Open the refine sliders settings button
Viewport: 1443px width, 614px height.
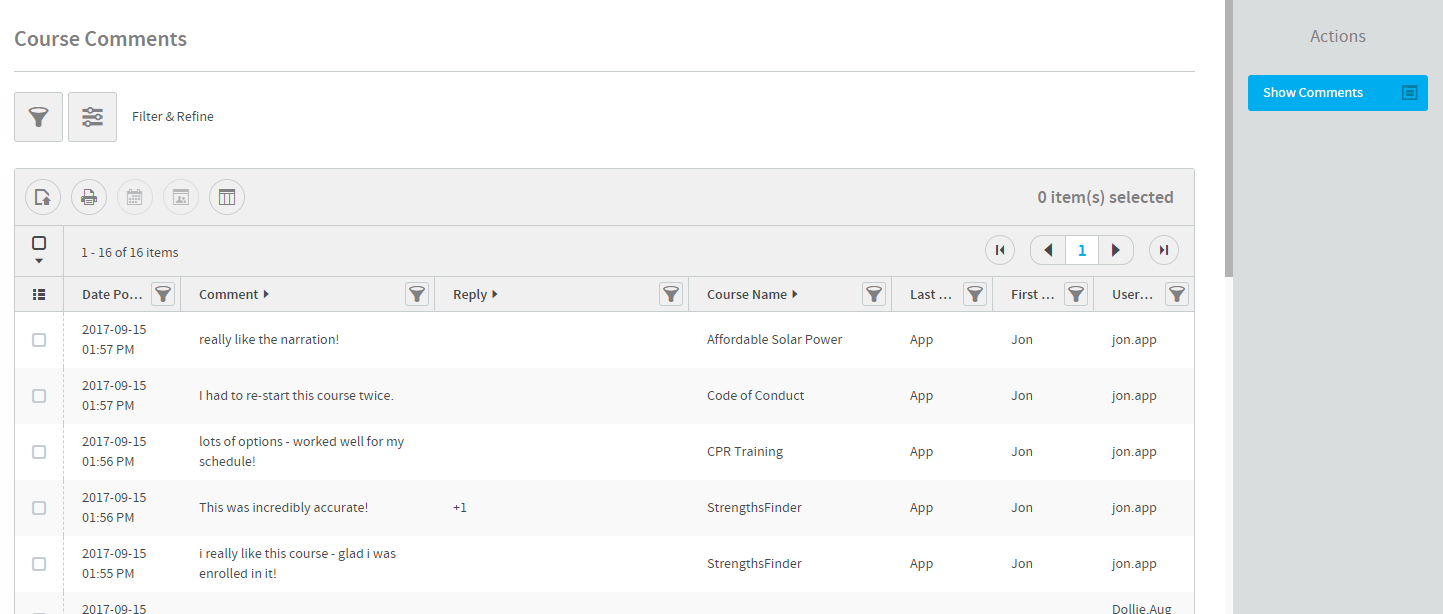[92, 117]
